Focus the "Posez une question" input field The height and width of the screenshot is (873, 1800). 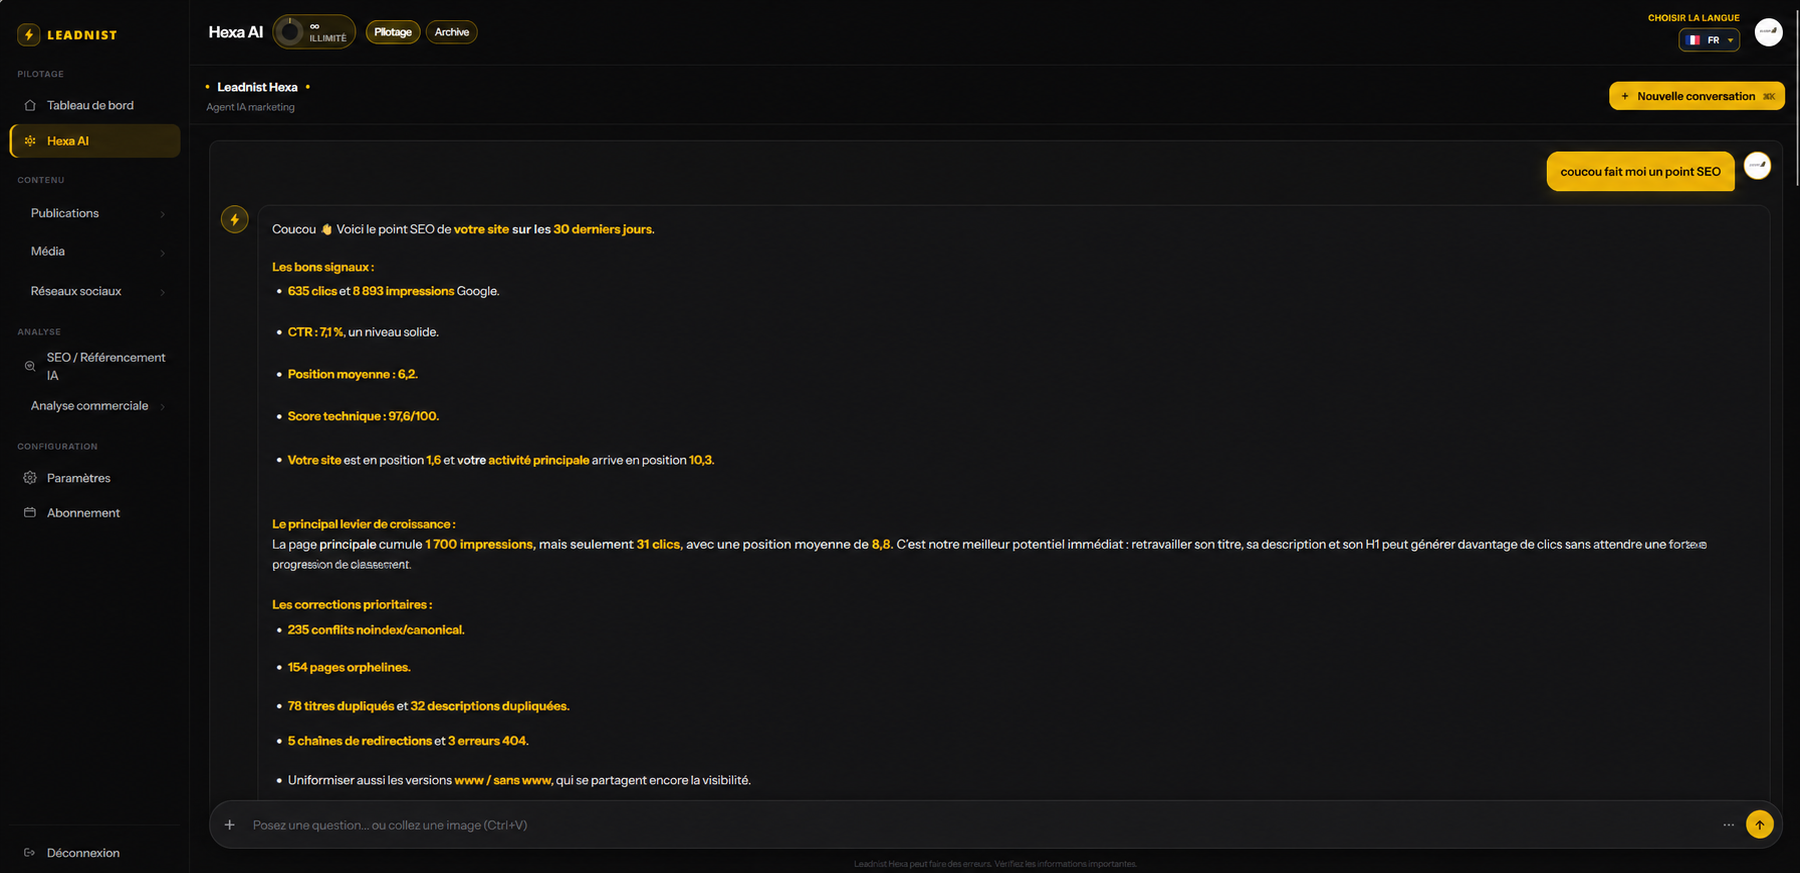(980, 825)
